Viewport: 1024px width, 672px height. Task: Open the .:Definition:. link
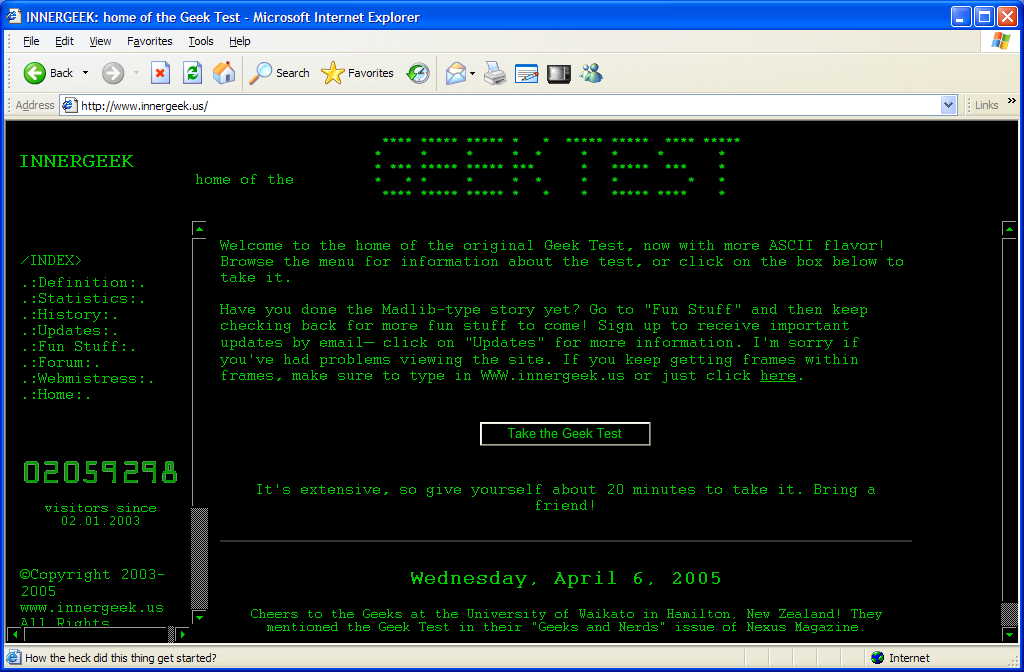click(x=83, y=283)
